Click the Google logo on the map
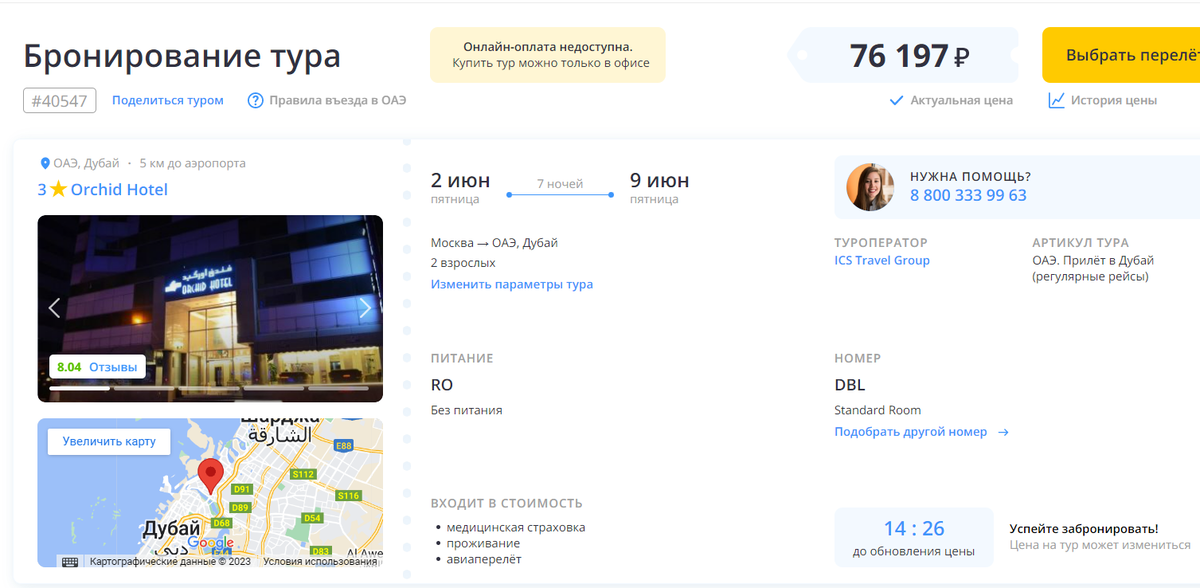The width and height of the screenshot is (1200, 588). [x=210, y=543]
